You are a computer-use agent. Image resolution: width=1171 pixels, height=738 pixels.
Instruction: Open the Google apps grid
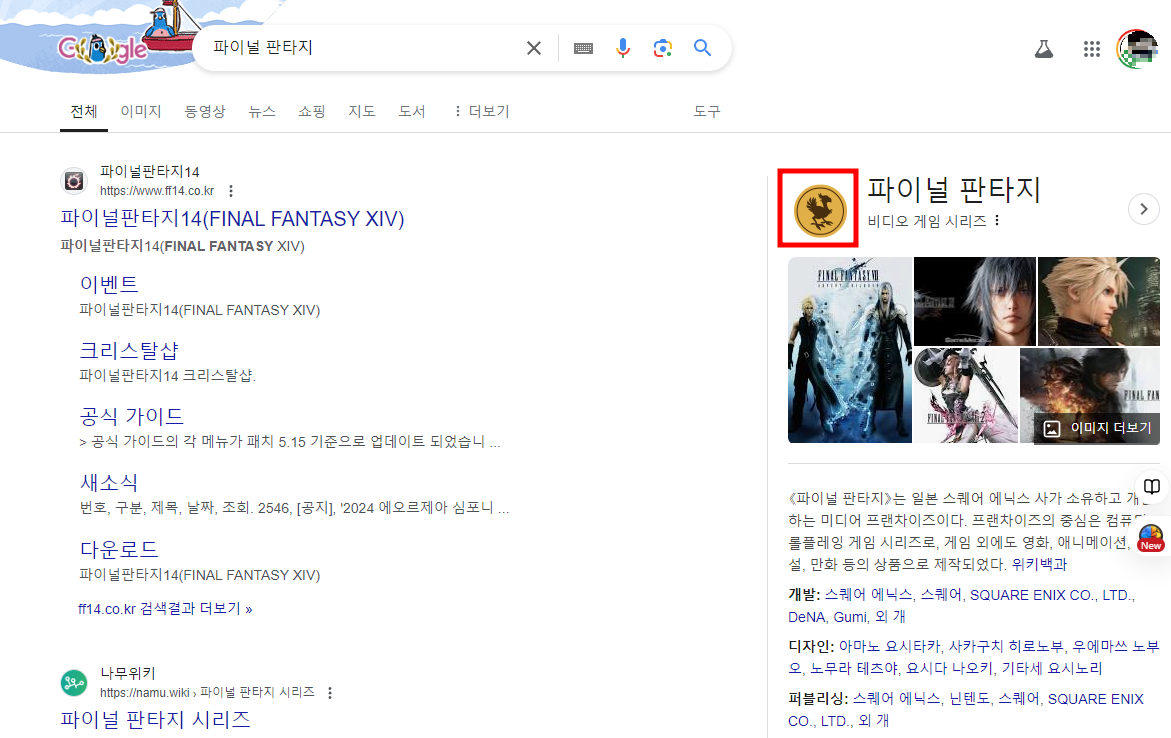pyautogui.click(x=1091, y=49)
